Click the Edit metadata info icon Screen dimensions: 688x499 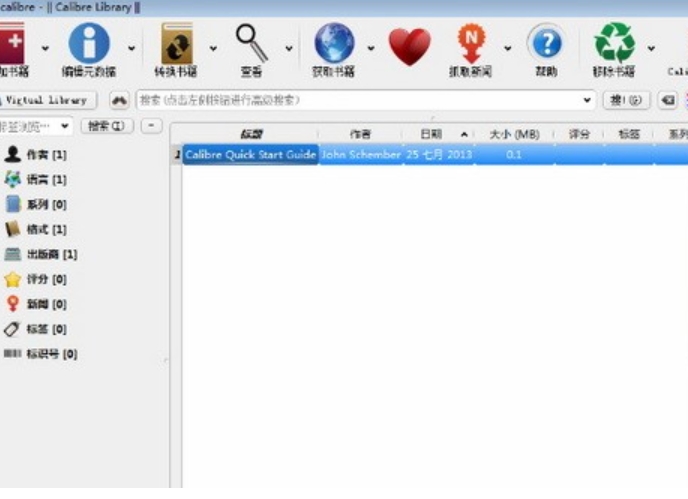(89, 43)
